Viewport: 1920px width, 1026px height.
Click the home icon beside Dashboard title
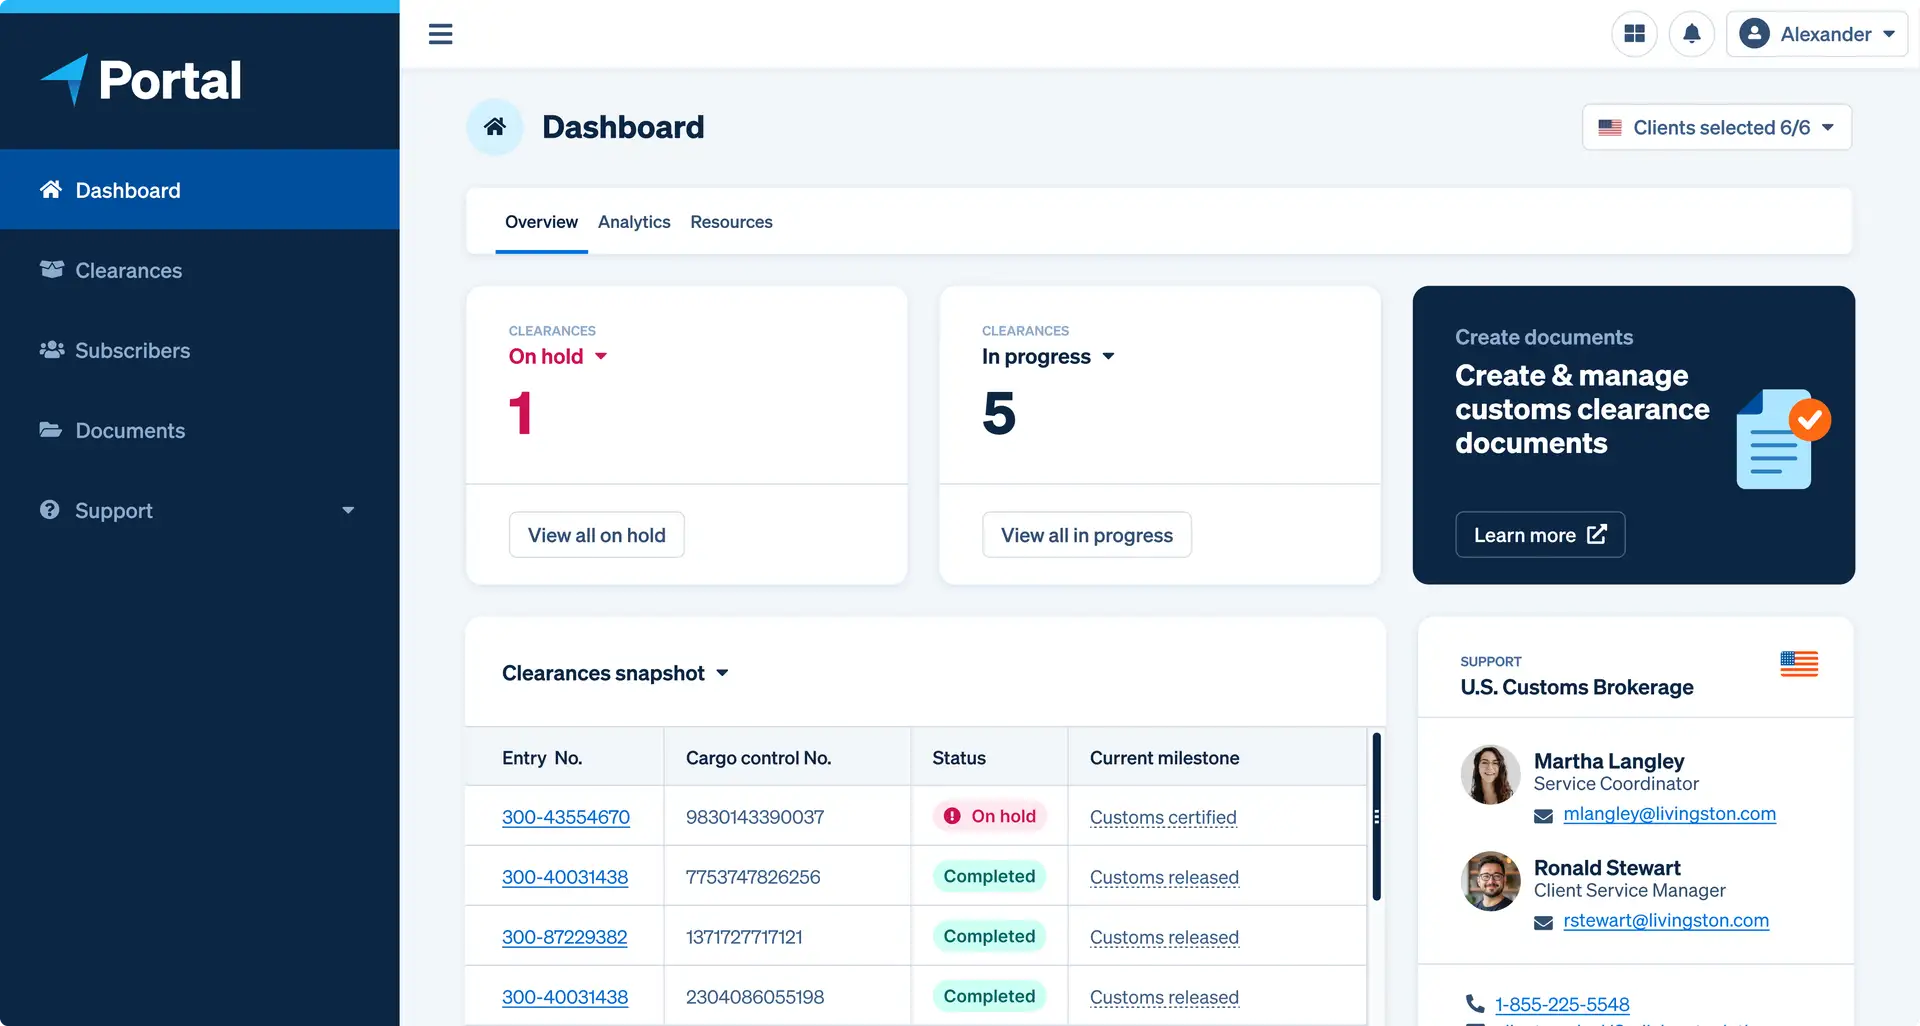tap(495, 127)
